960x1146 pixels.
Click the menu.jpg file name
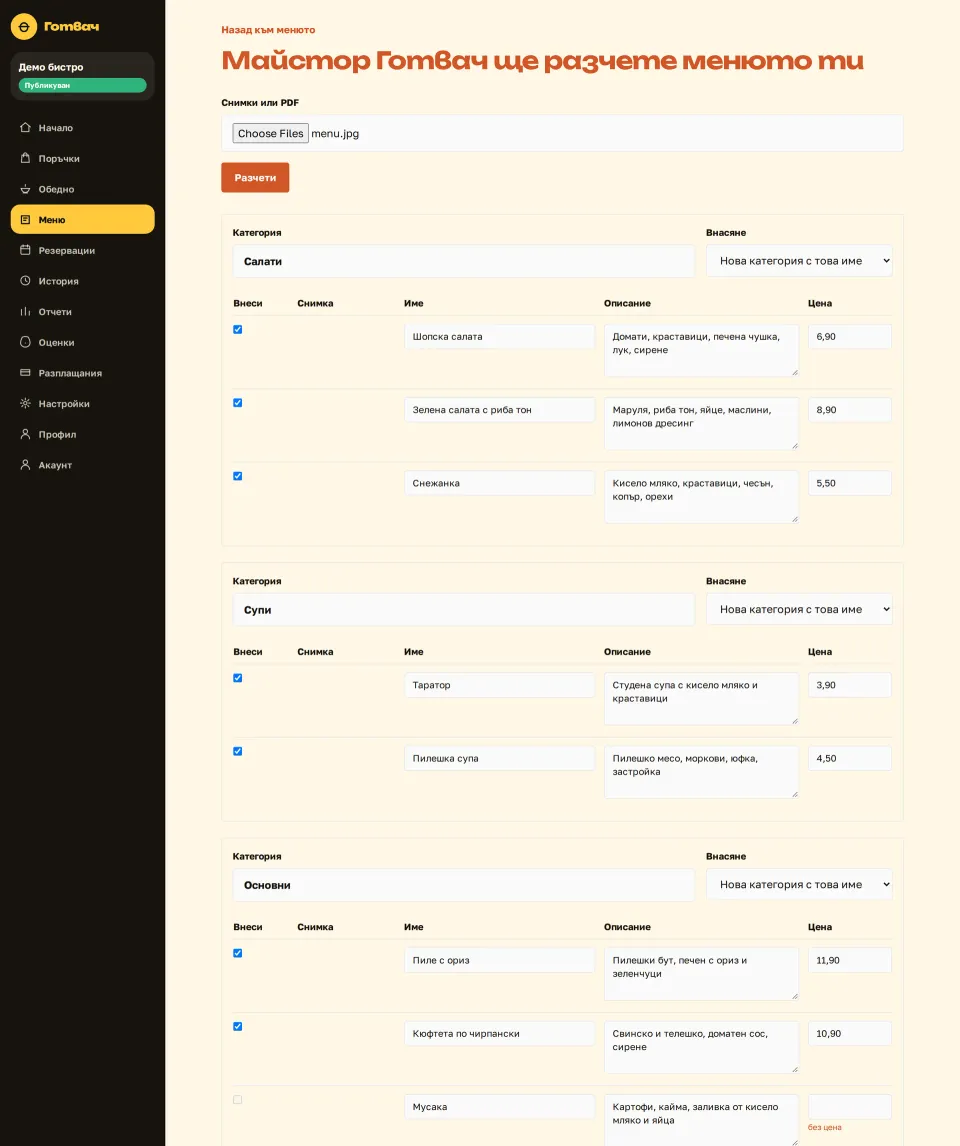335,133
